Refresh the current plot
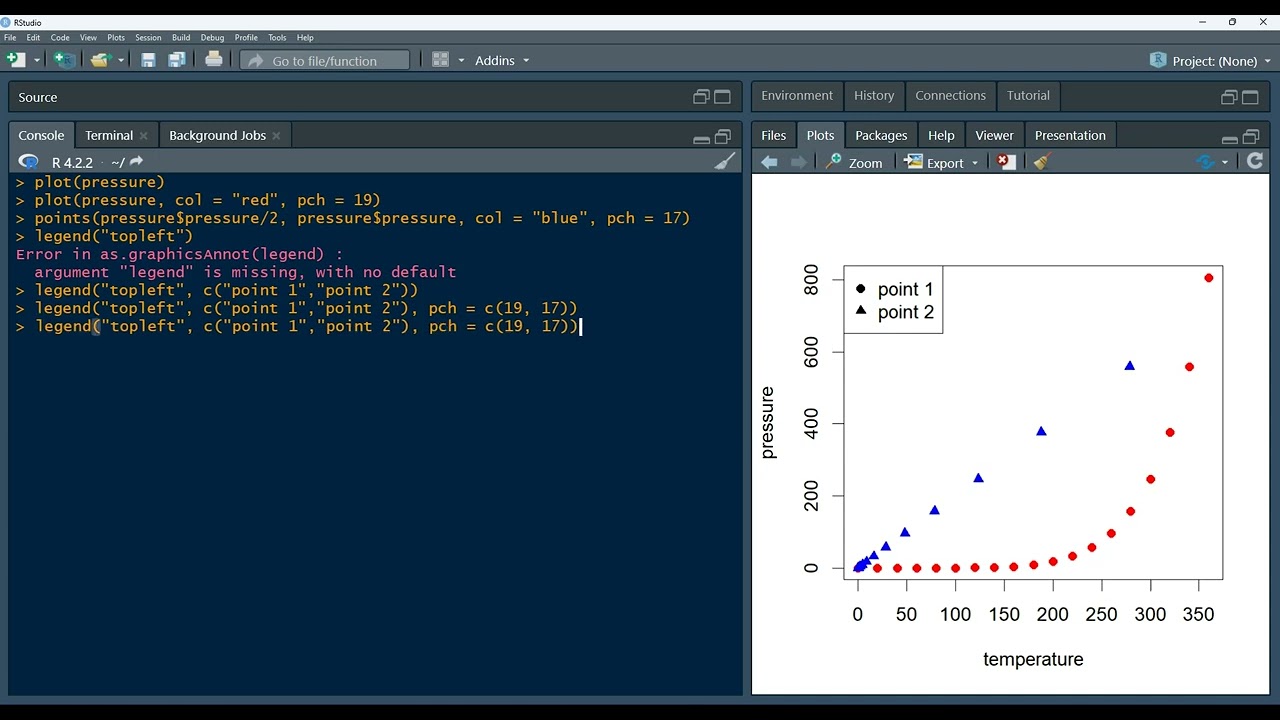Image resolution: width=1280 pixels, height=720 pixels. point(1255,161)
